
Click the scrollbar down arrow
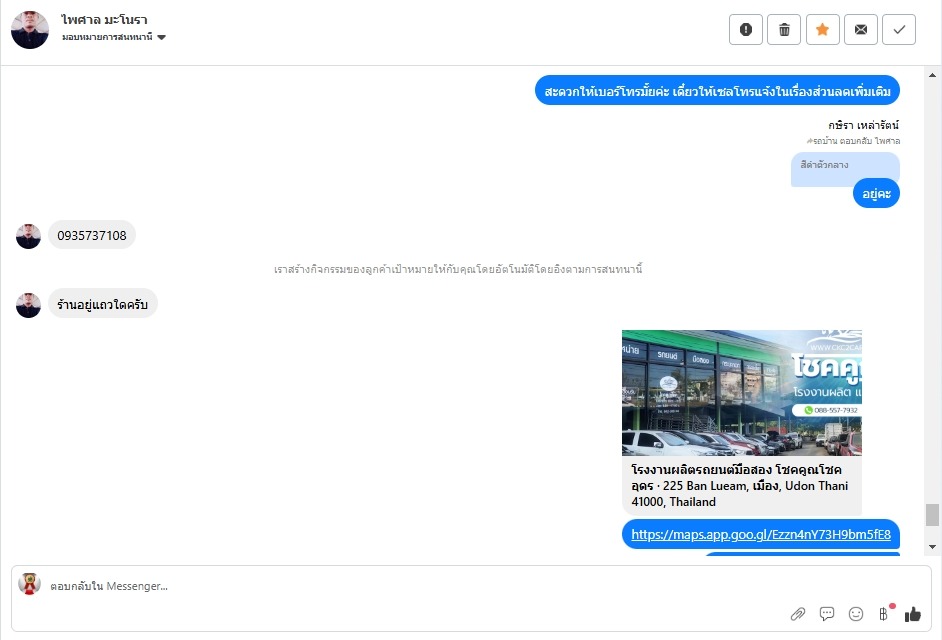click(932, 547)
